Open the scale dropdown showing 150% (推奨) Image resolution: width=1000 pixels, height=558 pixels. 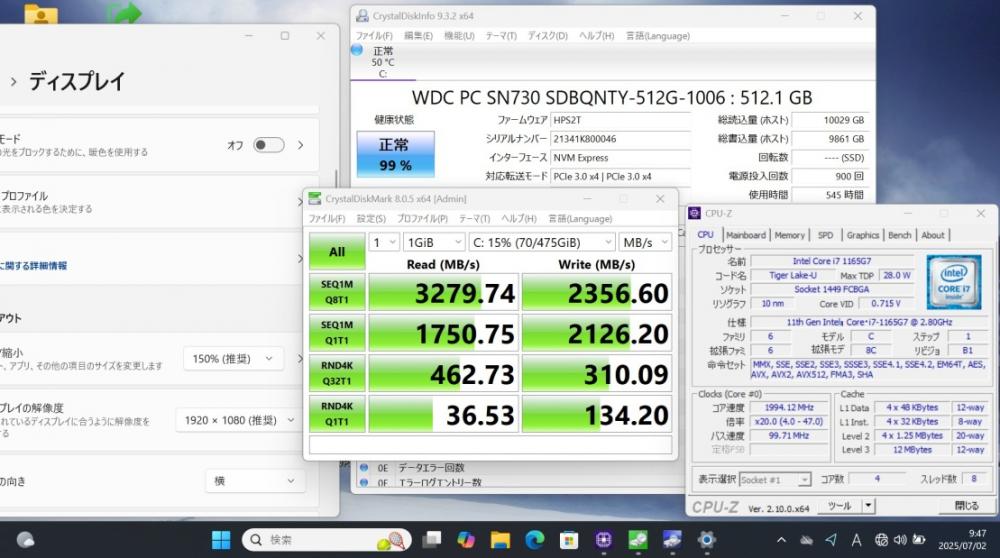click(x=232, y=359)
